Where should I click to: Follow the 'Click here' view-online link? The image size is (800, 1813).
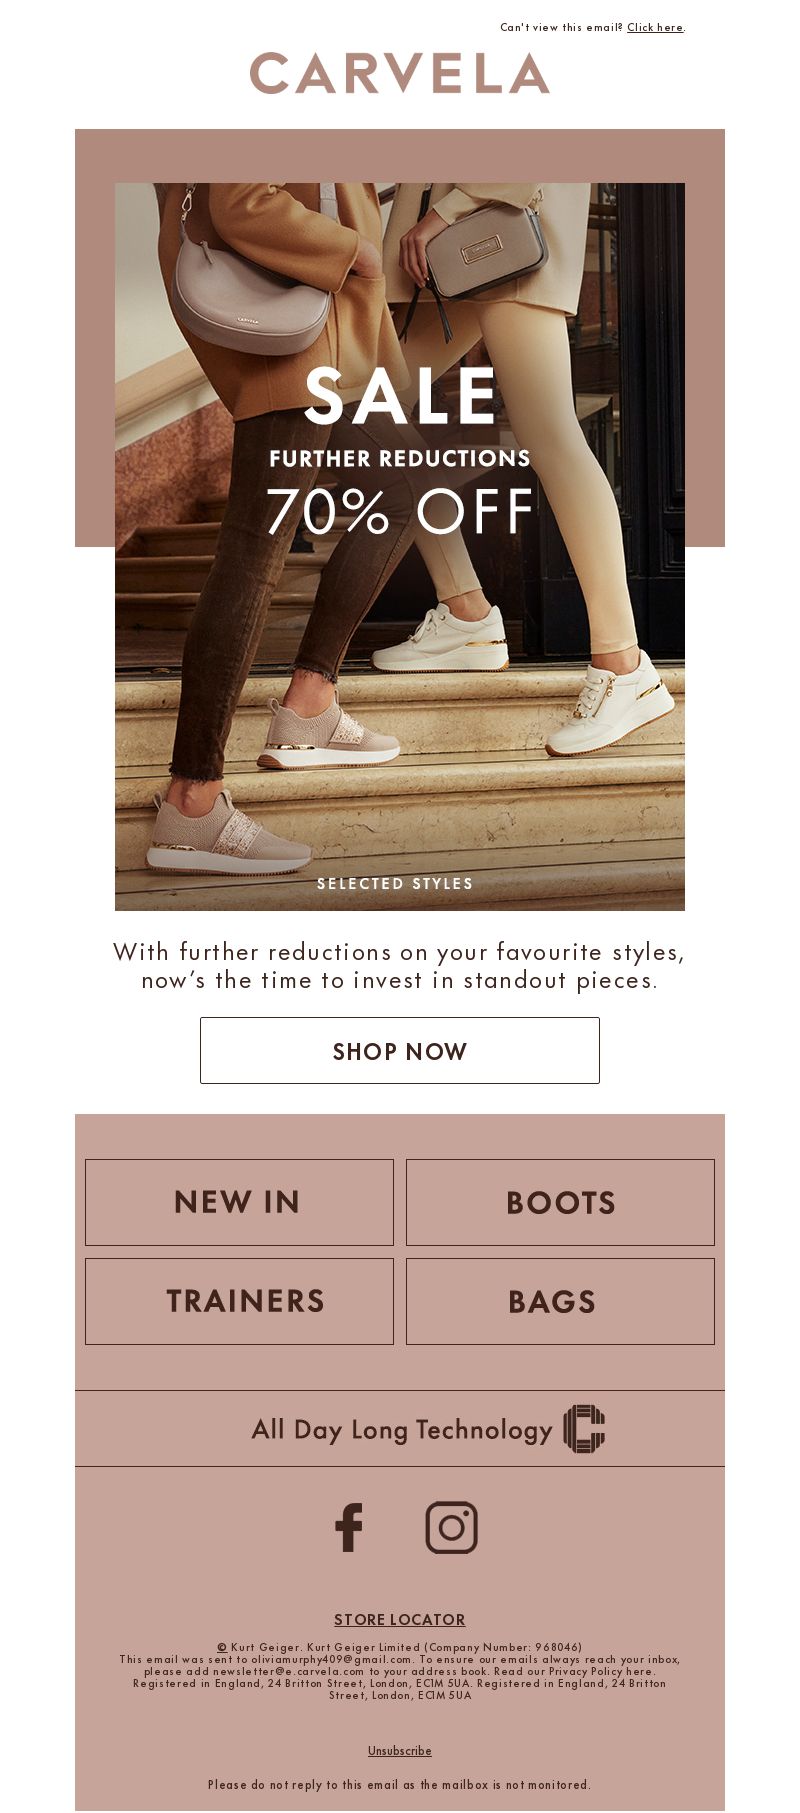point(655,27)
